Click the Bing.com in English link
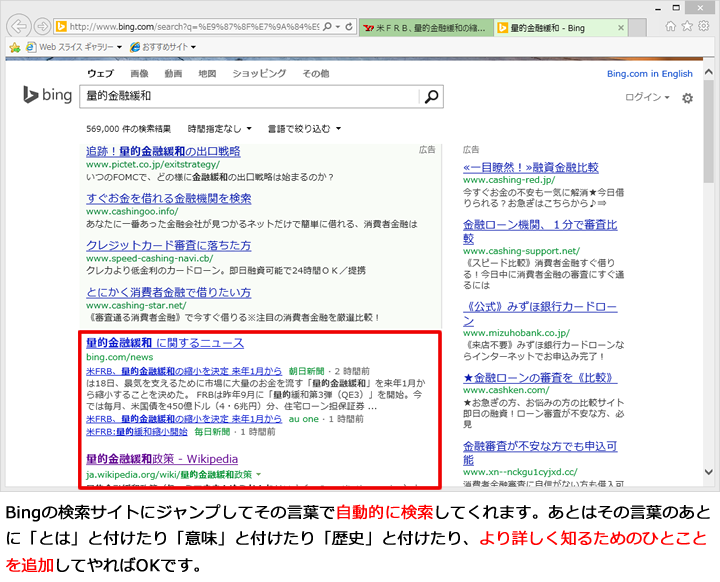 [x=649, y=73]
